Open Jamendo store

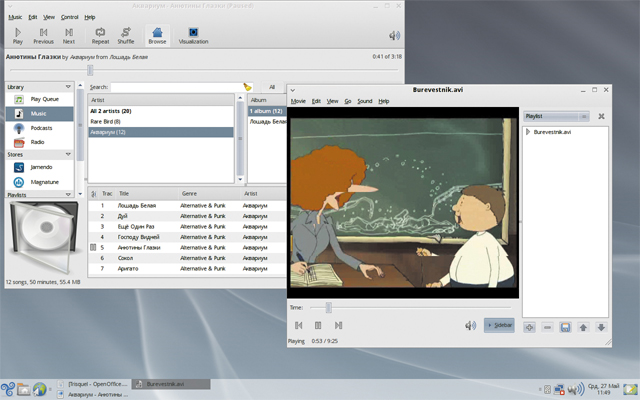click(40, 167)
